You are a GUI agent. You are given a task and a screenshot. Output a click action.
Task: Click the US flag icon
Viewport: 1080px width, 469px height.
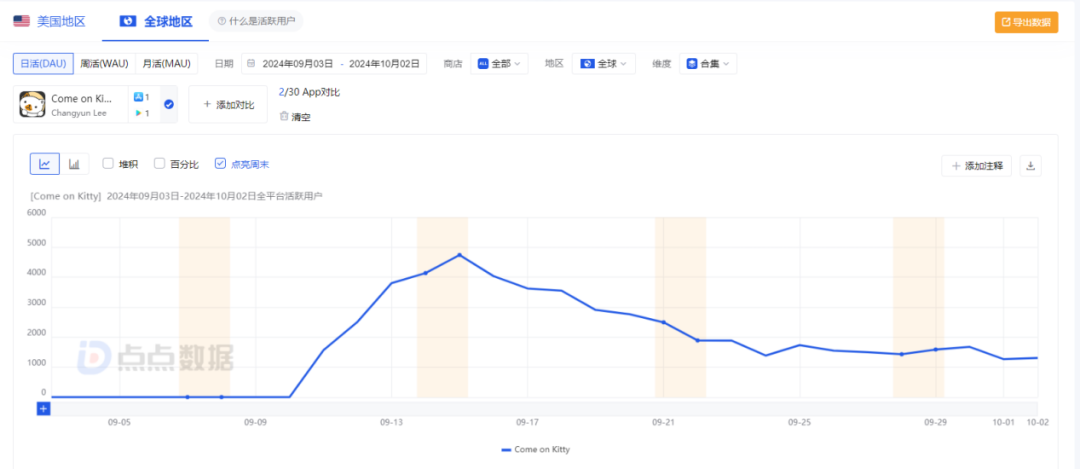coord(21,21)
